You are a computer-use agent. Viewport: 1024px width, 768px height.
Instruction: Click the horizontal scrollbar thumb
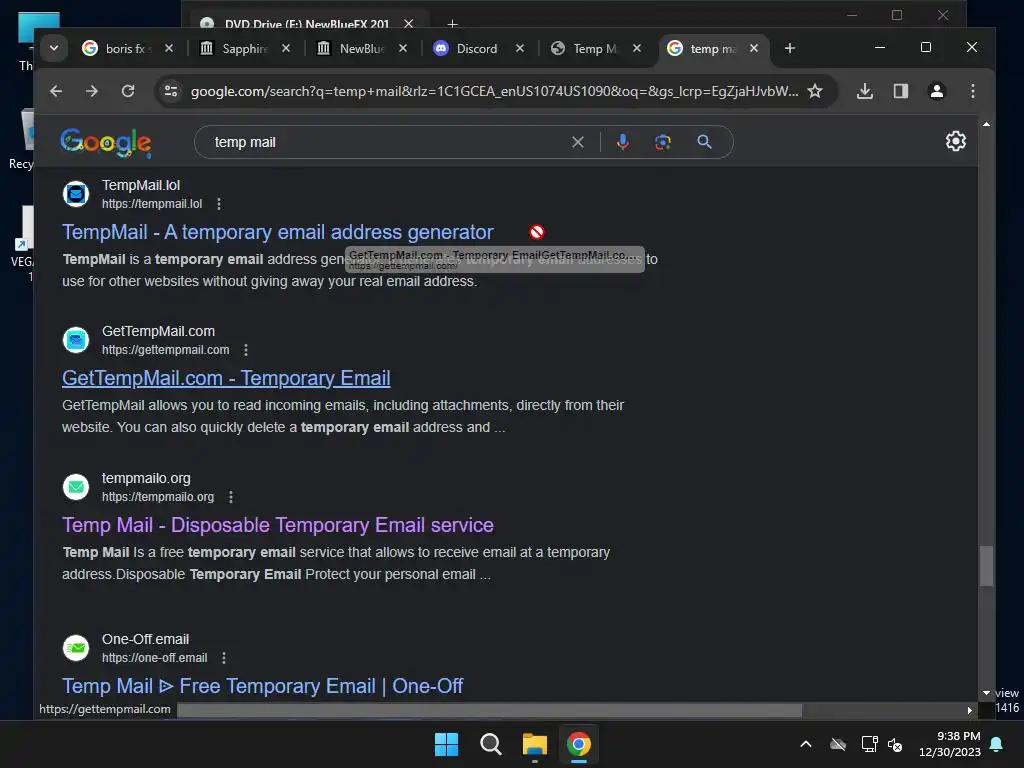point(489,710)
